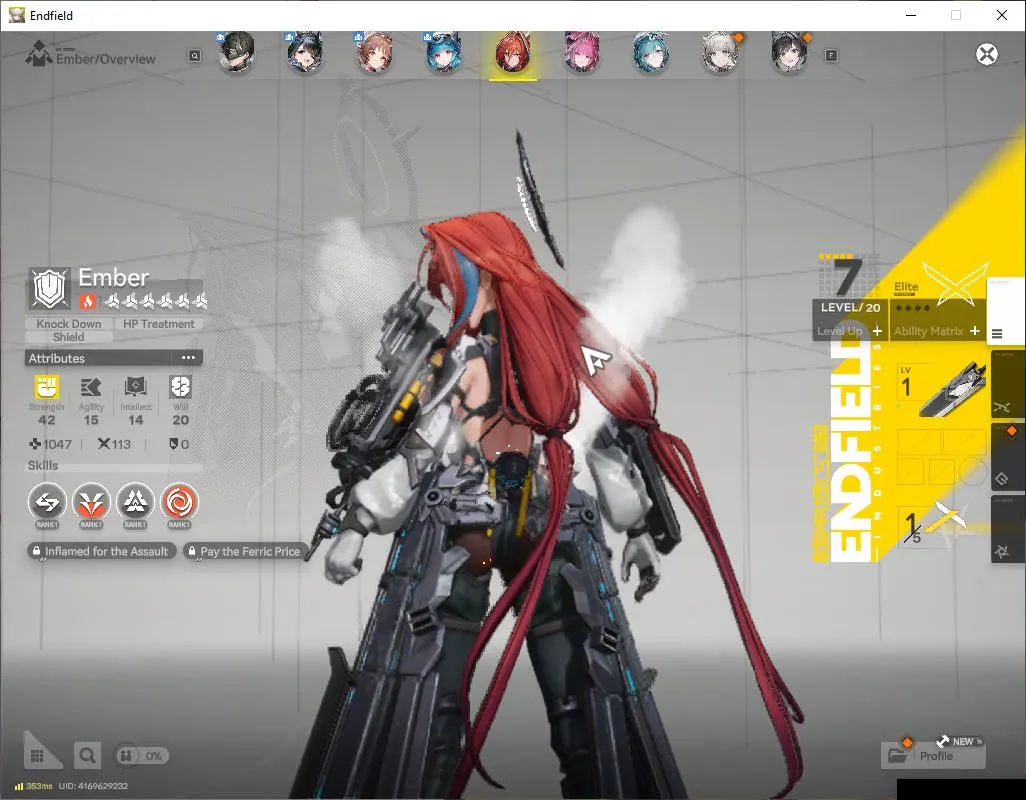Screen dimensions: 1026x800
Task: Click the LEVEL/20 indicator
Action: (x=851, y=307)
